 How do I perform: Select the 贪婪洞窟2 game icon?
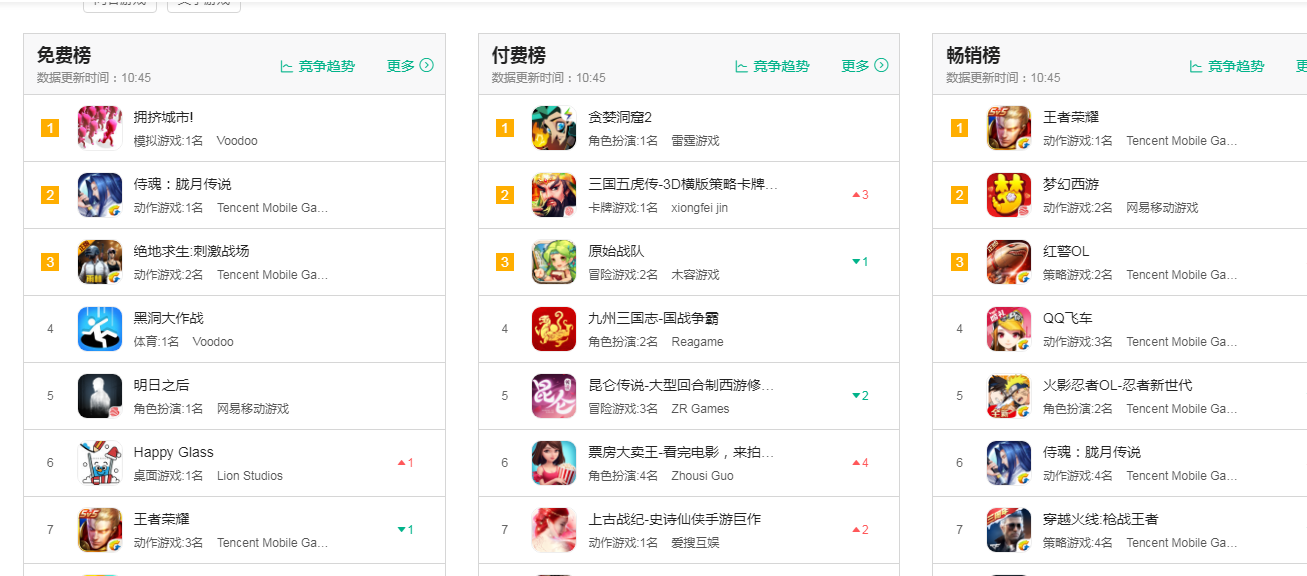click(554, 128)
